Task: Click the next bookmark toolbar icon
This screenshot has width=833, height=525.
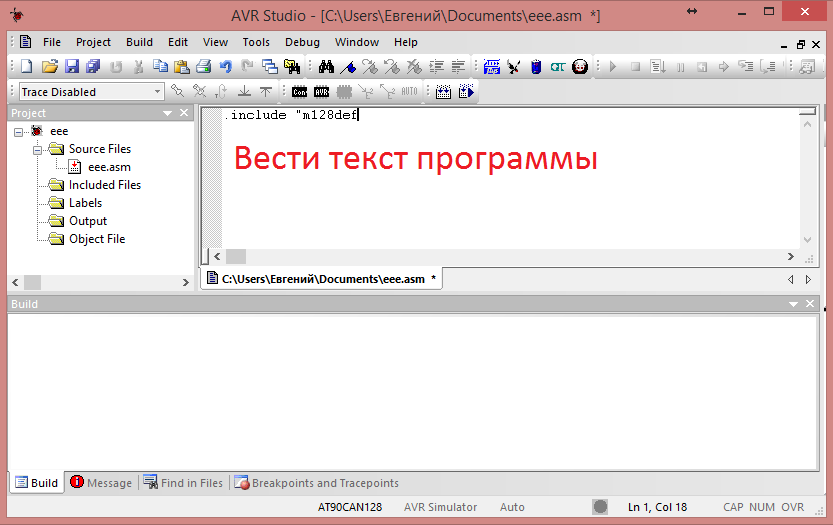Action: pyautogui.click(x=370, y=66)
